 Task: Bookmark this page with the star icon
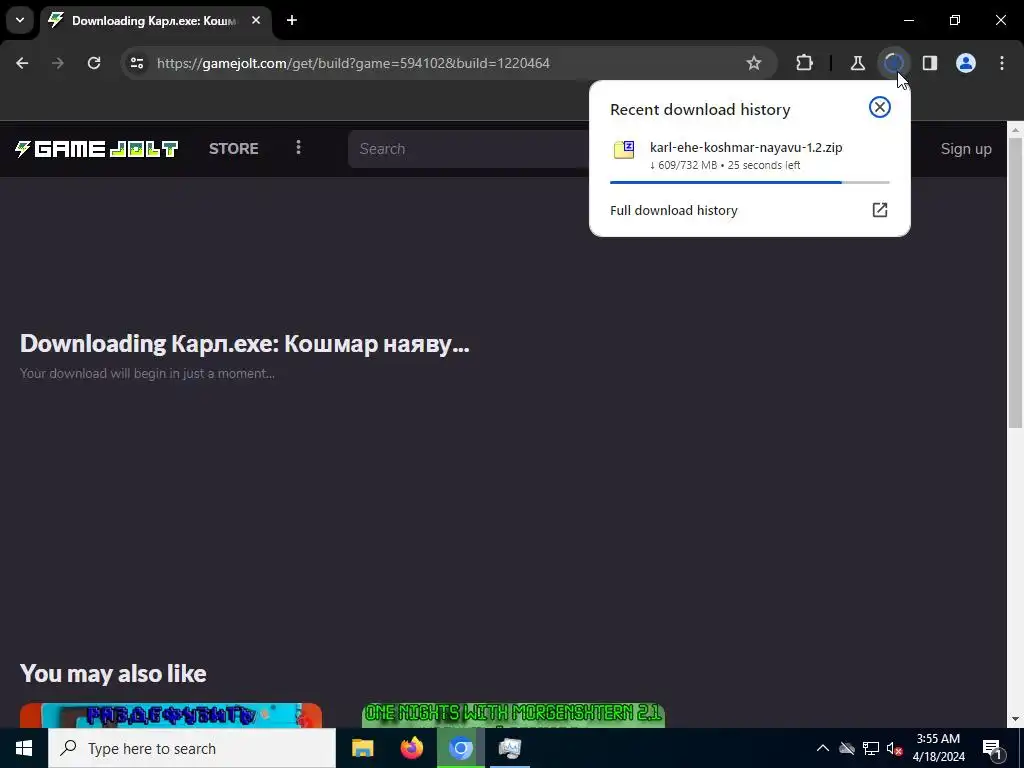(x=754, y=63)
